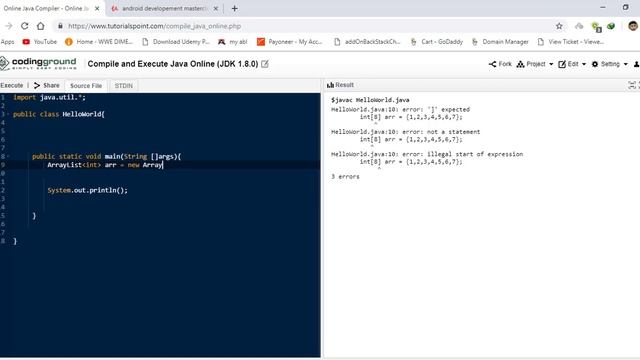Open Cart - GoDaddy bookmark
Image resolution: width=640 pixels, height=360 pixels.
point(436,42)
